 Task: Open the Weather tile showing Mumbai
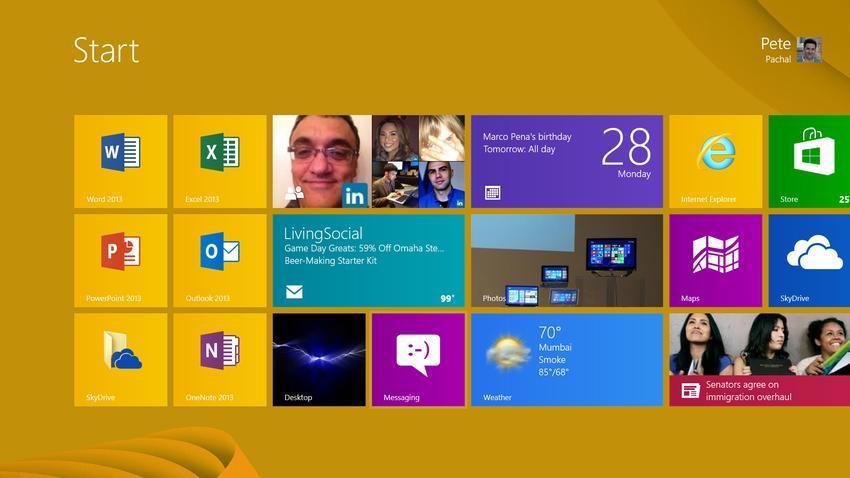pyautogui.click(x=566, y=359)
